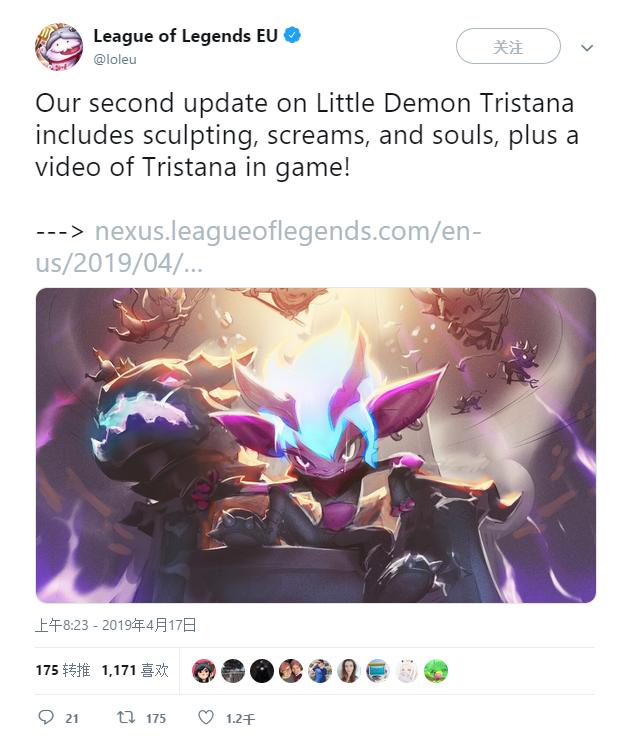Screen dimensions: 630x746
Task: Open the @loleu handle
Action: click(115, 59)
